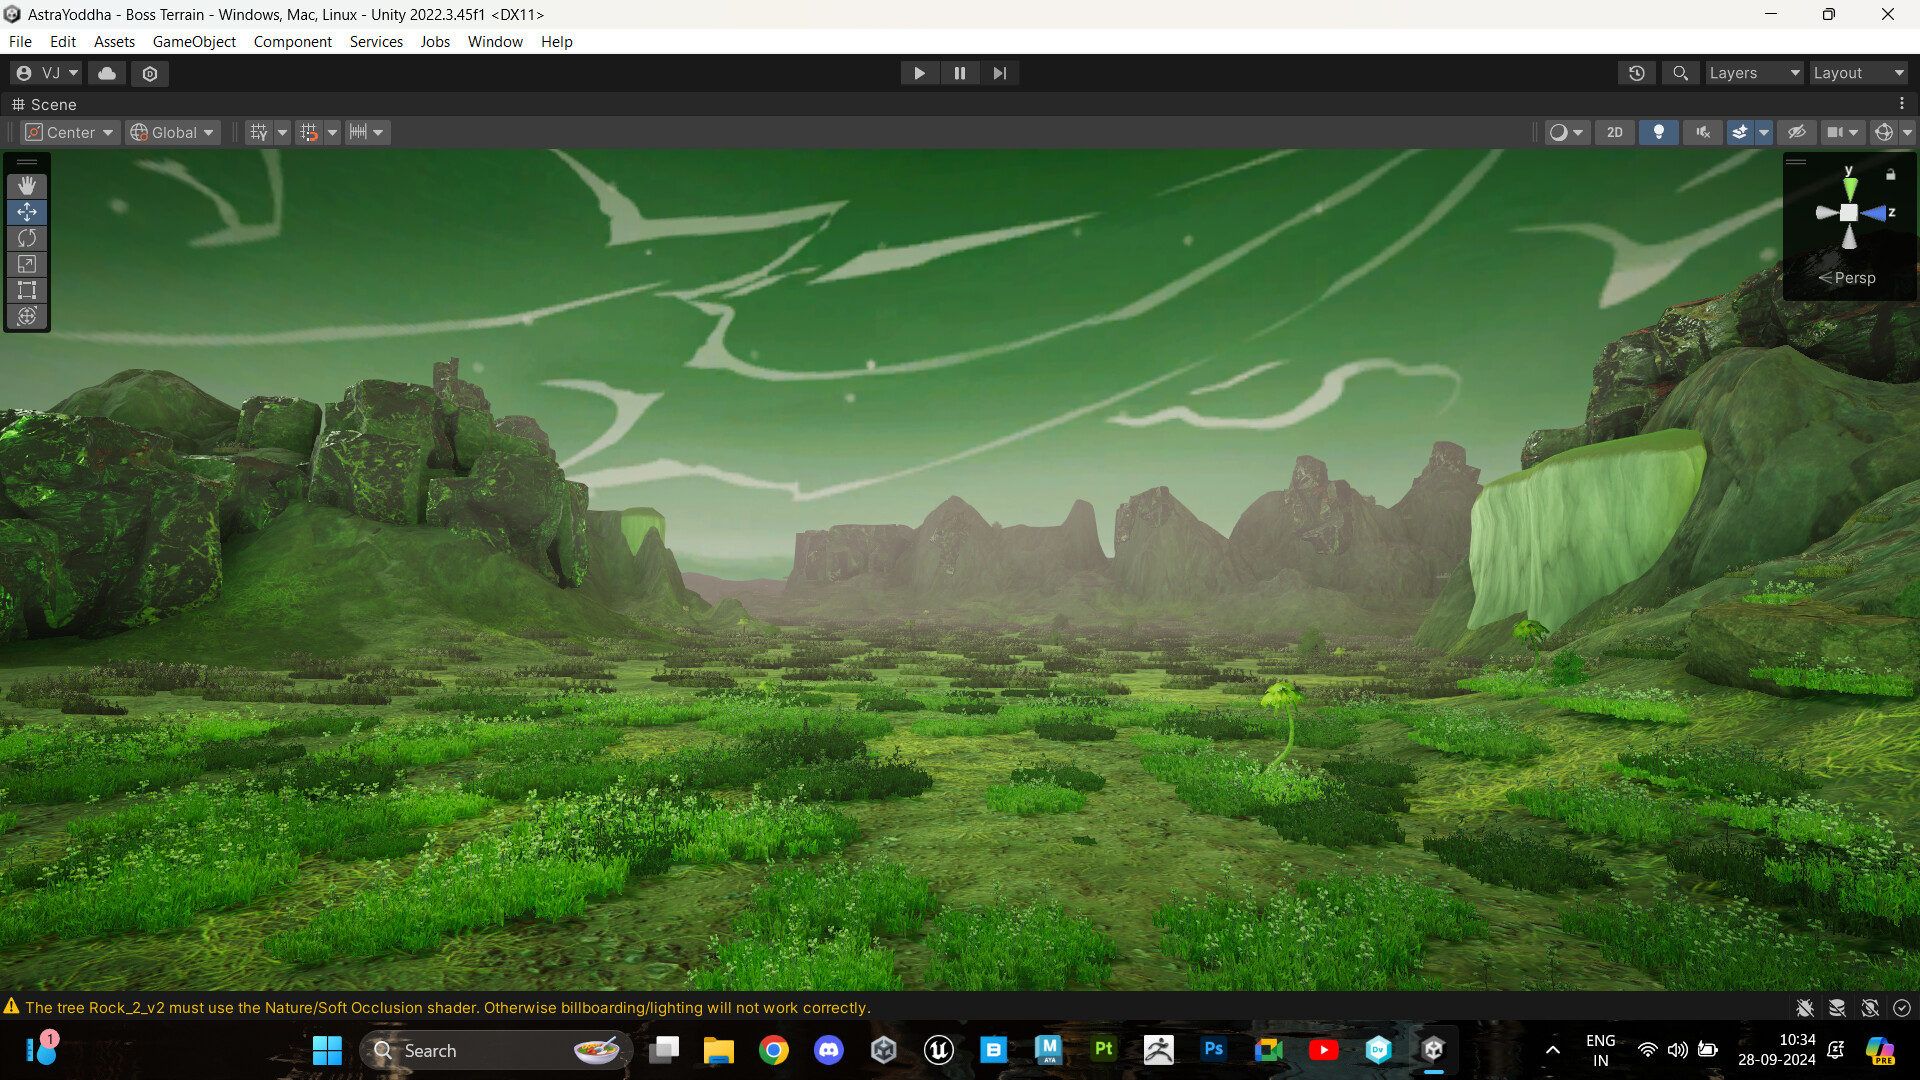This screenshot has height=1080, width=1920.
Task: Select the Scale tool
Action: 27,264
